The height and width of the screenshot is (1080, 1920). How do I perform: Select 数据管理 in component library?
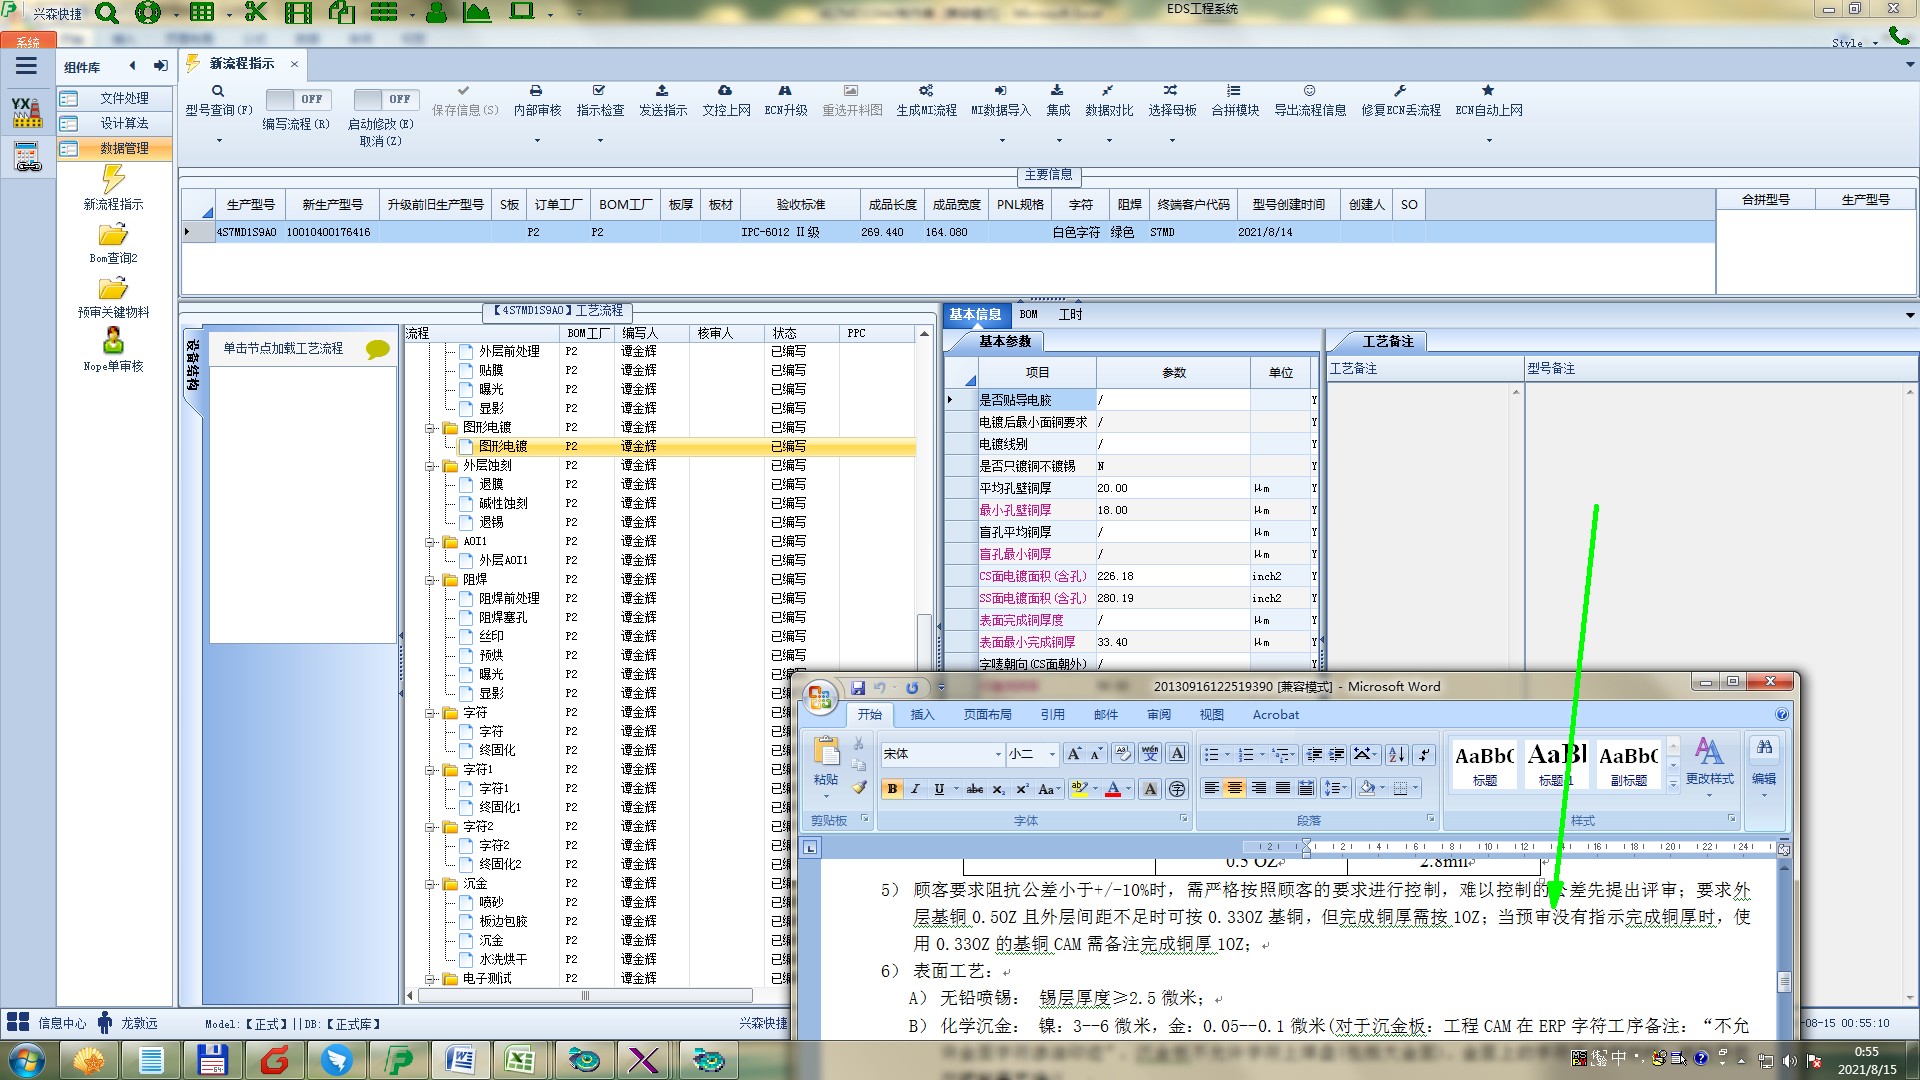click(x=123, y=148)
